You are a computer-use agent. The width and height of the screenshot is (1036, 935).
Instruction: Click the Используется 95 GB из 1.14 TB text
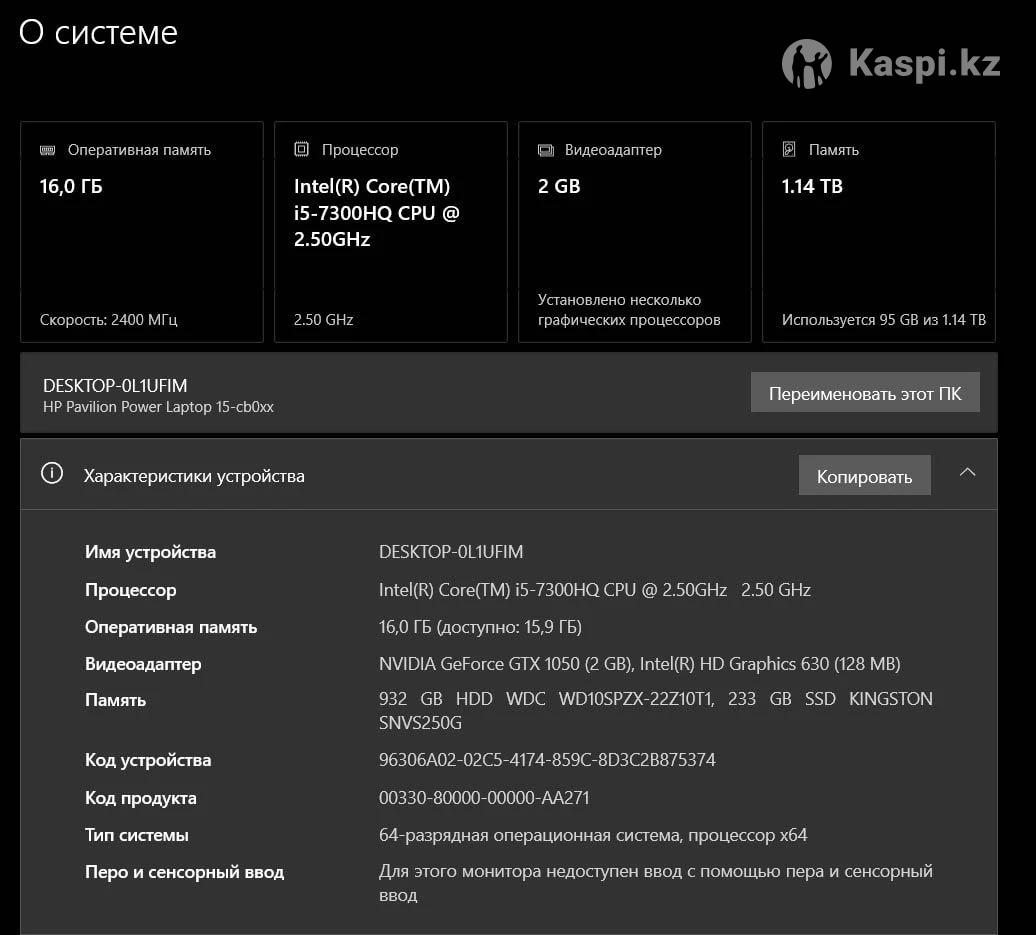click(883, 320)
